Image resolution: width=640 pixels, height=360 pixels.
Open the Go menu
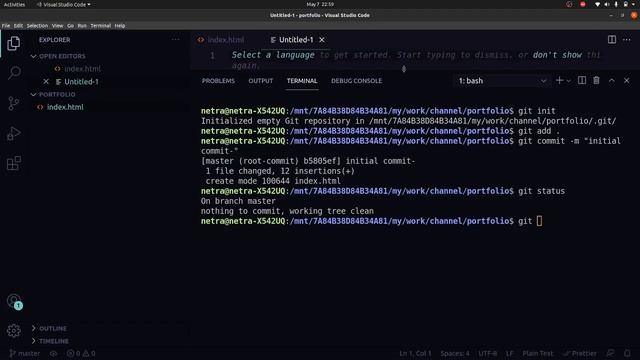coord(70,25)
